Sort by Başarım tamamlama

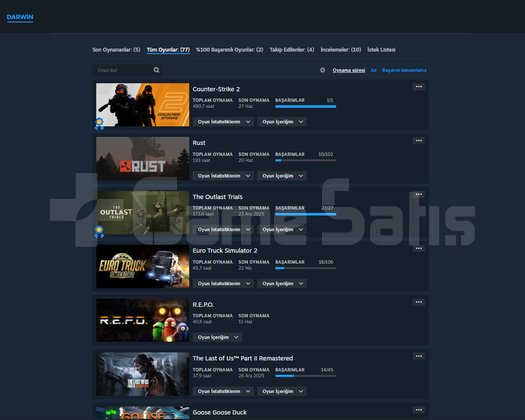click(x=404, y=70)
